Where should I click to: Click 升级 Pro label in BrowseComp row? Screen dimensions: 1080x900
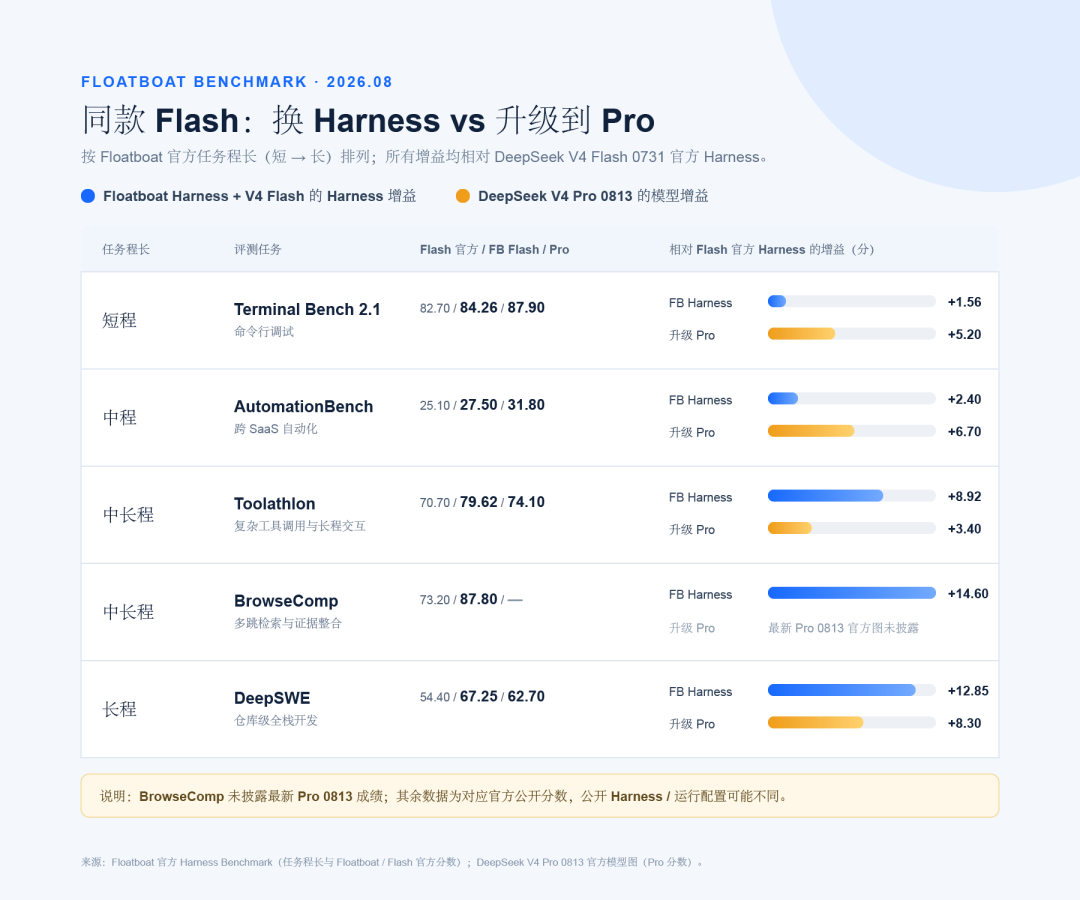[692, 628]
